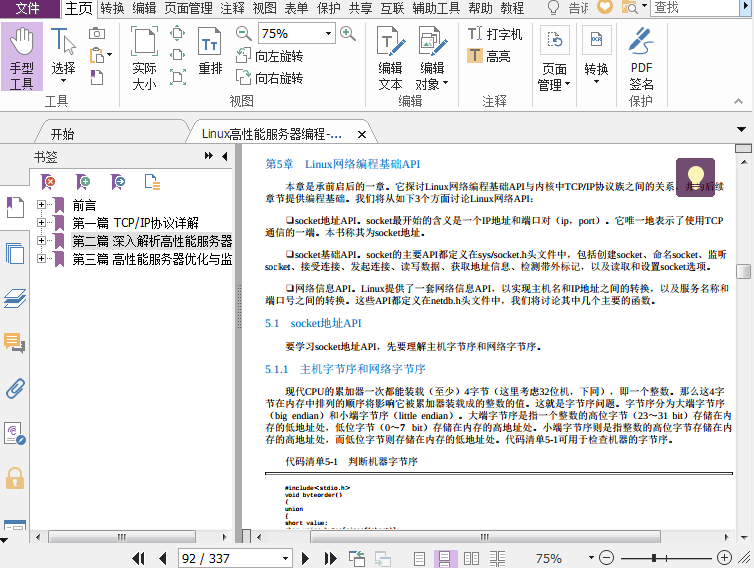754x568 pixels.
Task: Activate the Select tool (选择)
Action: 63,54
